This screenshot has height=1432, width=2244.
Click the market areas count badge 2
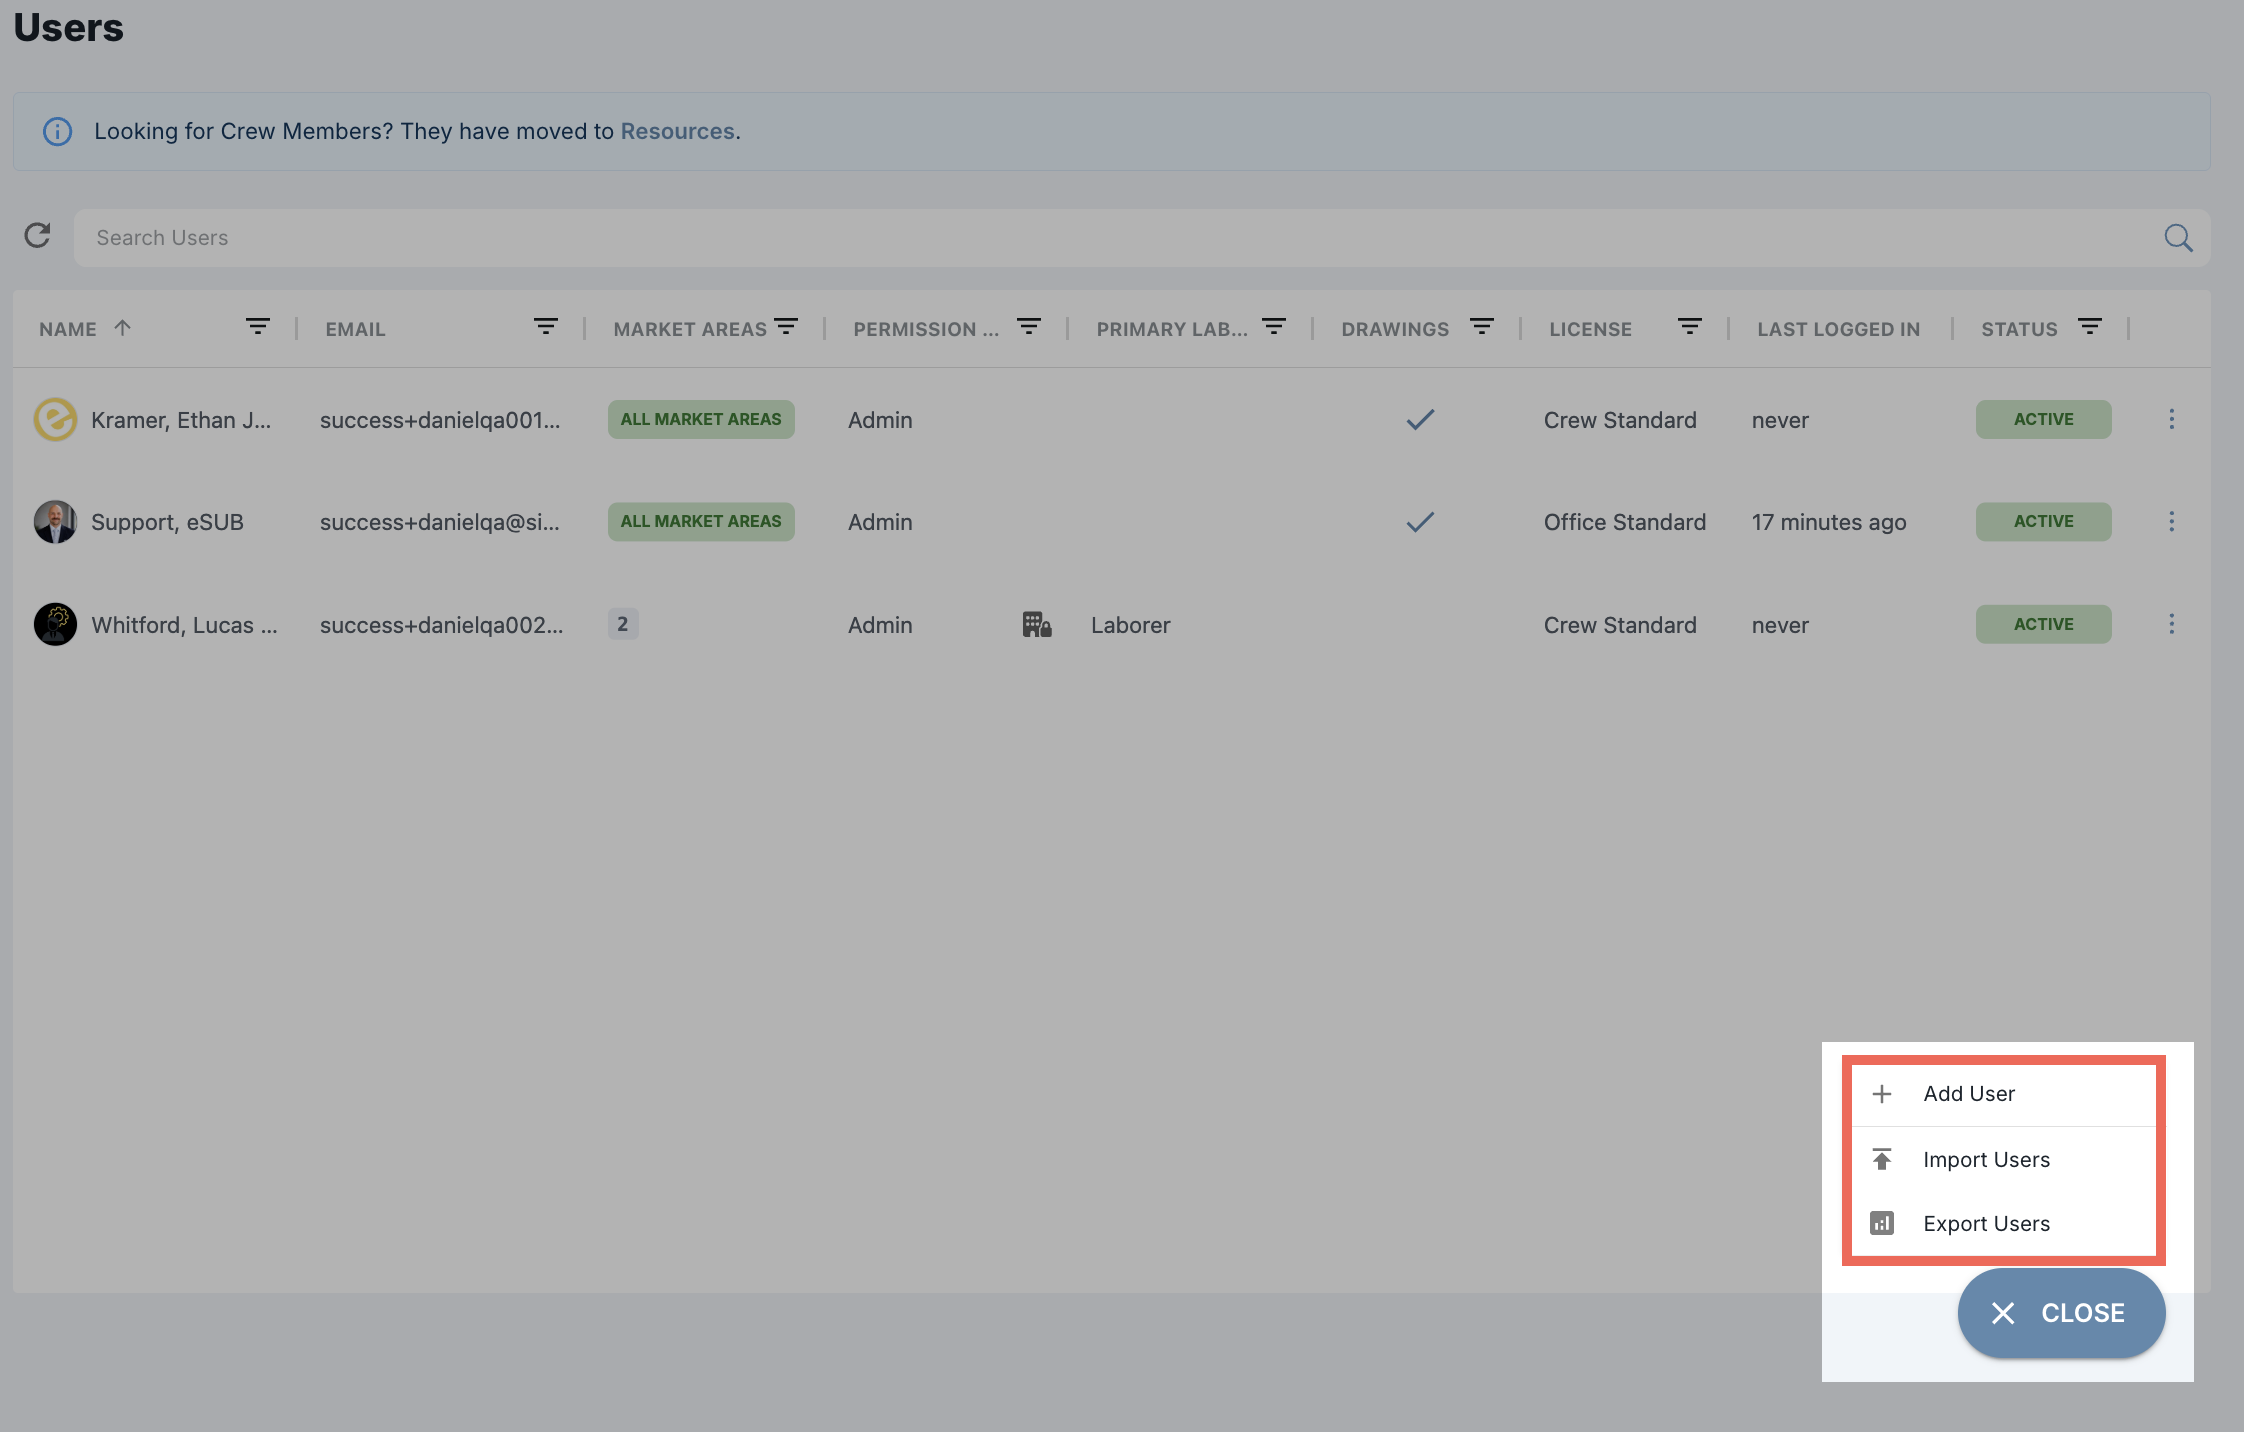coord(623,624)
